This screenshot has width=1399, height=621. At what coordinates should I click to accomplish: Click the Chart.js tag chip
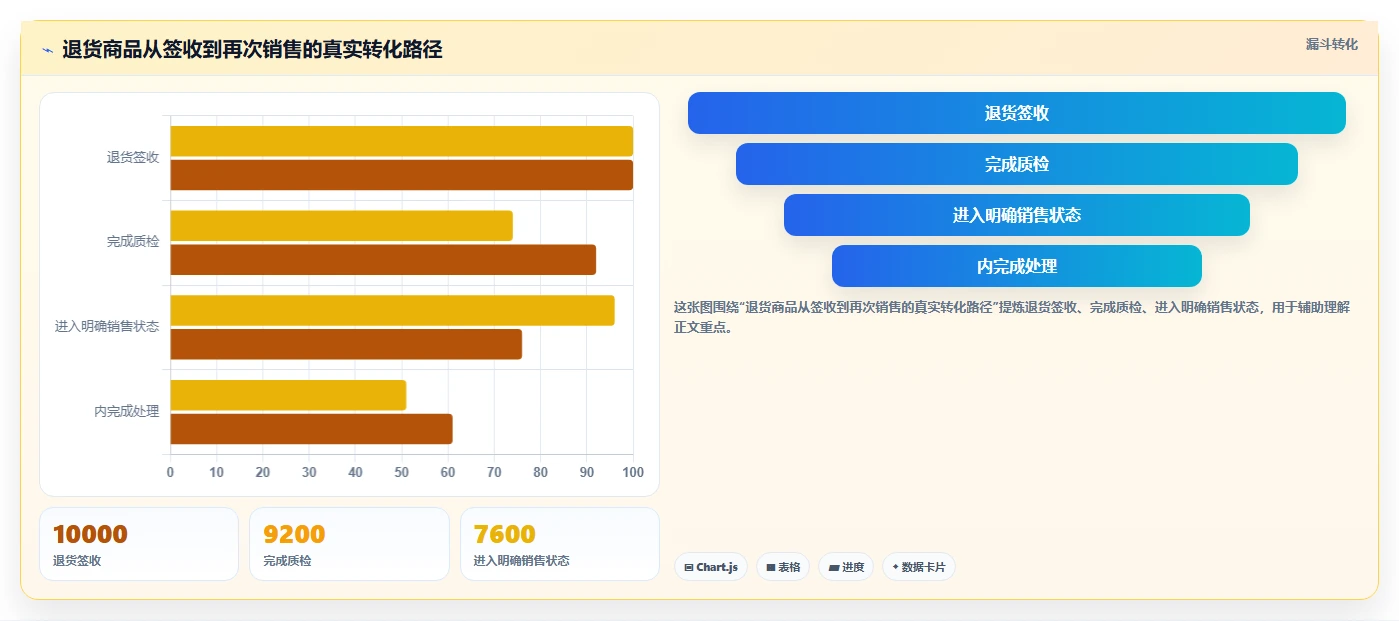tap(711, 567)
